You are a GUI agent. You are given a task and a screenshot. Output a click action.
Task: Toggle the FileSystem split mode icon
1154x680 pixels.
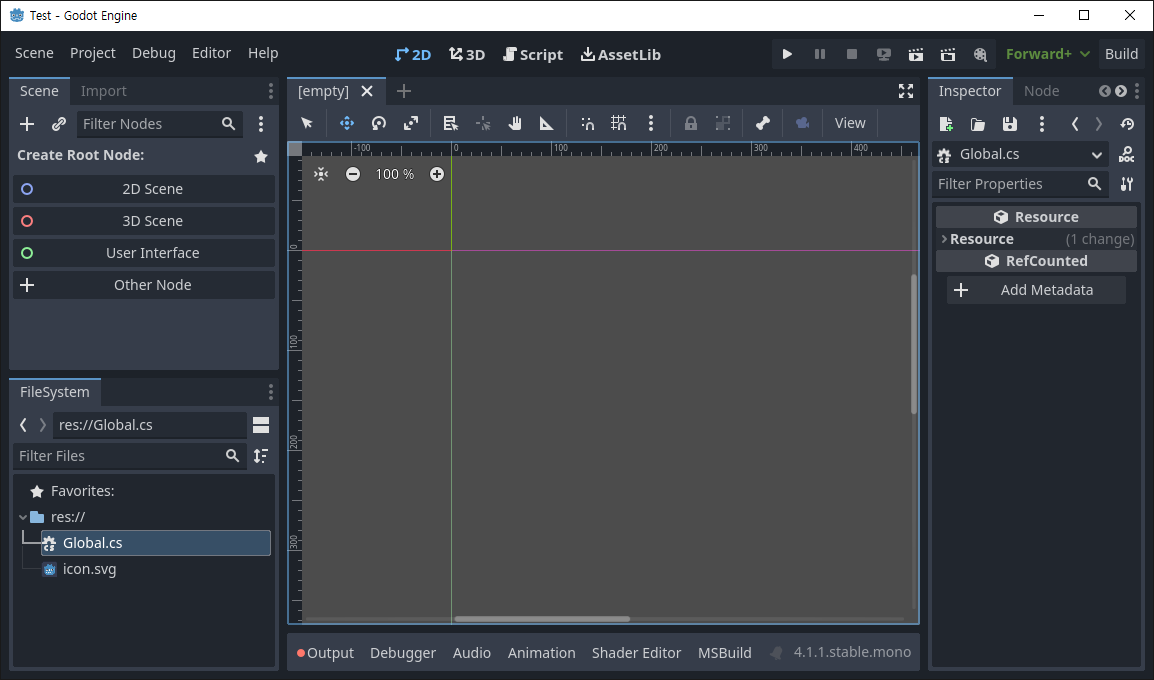coord(261,425)
